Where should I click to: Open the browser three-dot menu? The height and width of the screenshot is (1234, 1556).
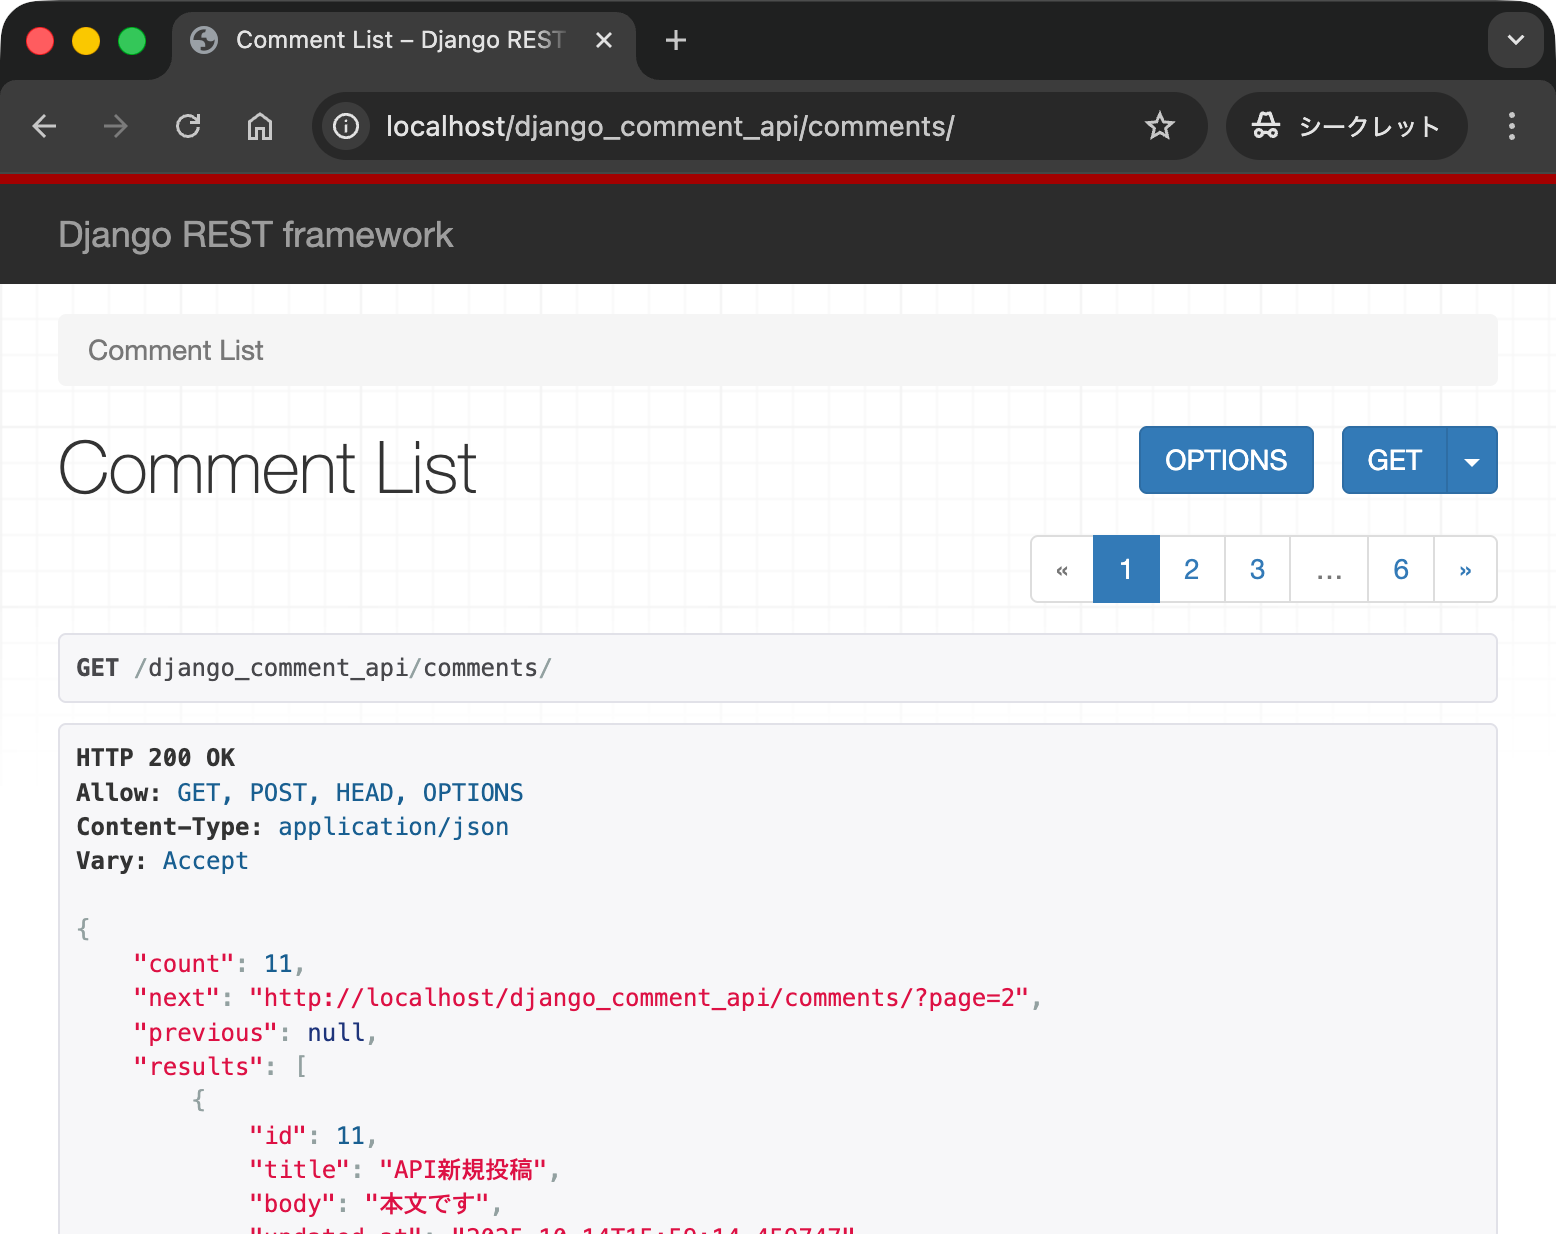tap(1512, 126)
